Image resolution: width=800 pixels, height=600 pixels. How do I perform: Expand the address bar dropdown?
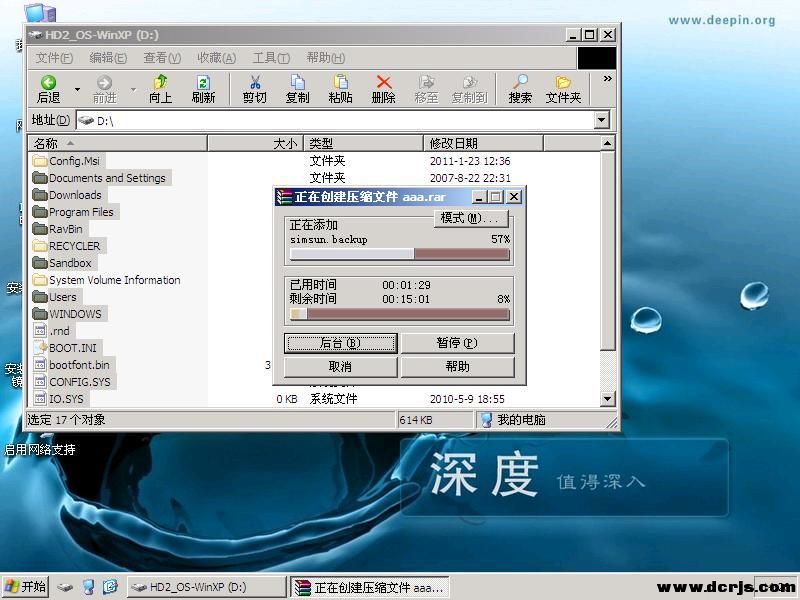601,121
